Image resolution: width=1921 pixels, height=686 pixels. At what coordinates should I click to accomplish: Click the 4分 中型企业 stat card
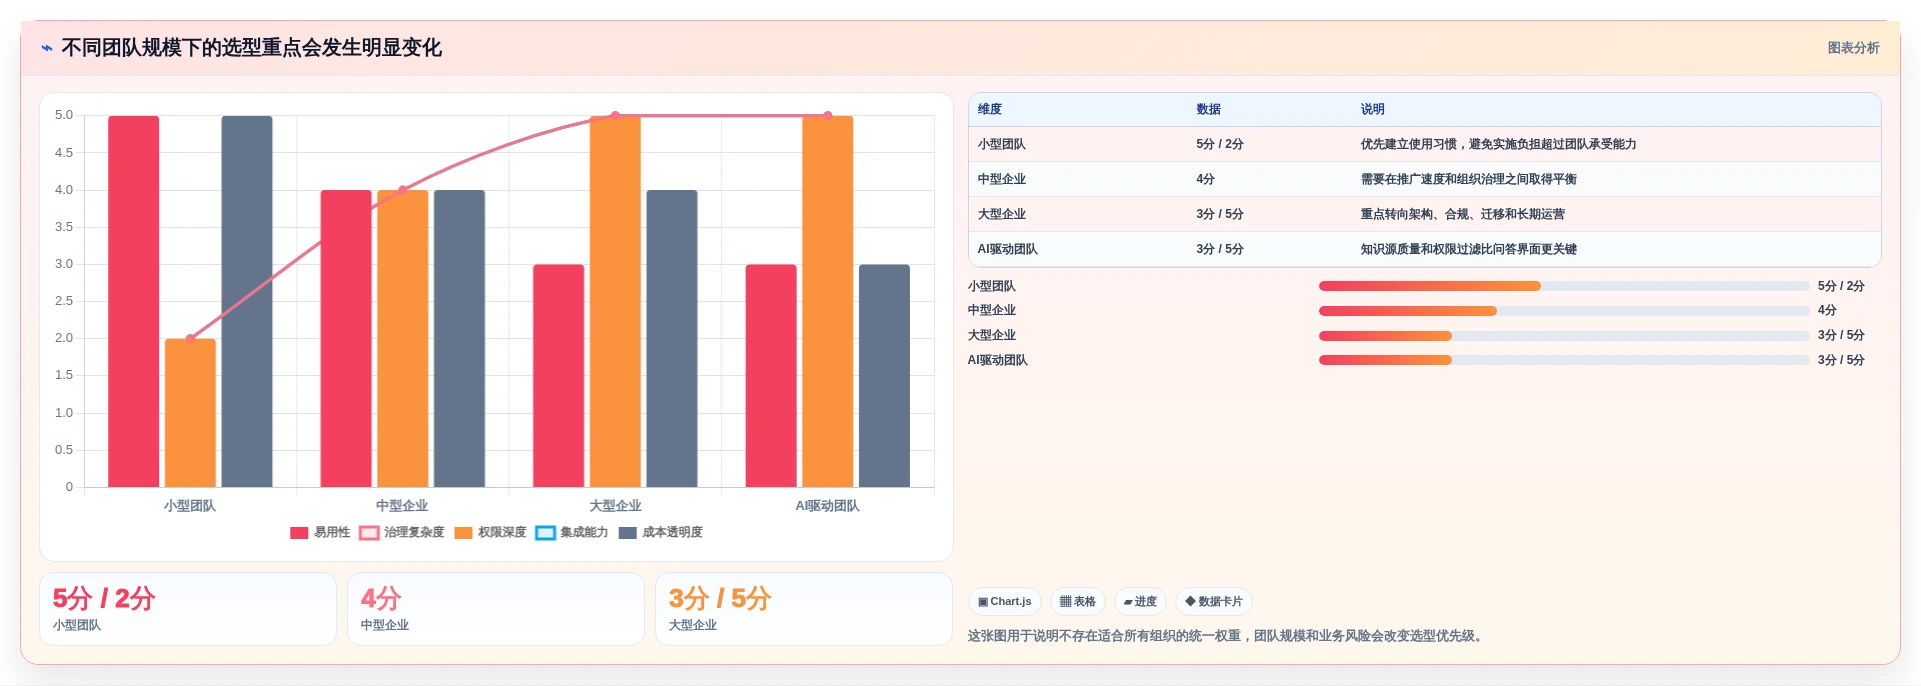pyautogui.click(x=496, y=609)
